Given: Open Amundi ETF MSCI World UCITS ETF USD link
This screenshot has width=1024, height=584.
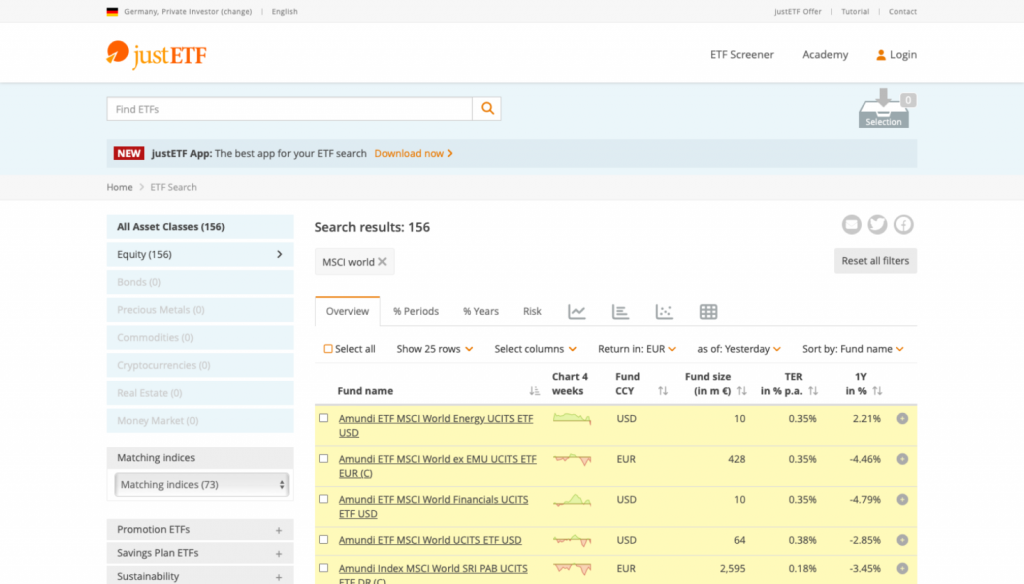Looking at the screenshot, I should 430,540.
